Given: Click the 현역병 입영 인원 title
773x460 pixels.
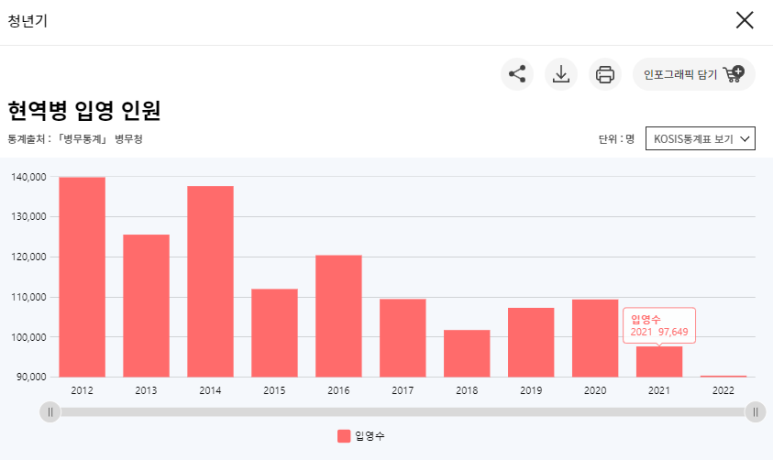Looking at the screenshot, I should click(x=84, y=110).
